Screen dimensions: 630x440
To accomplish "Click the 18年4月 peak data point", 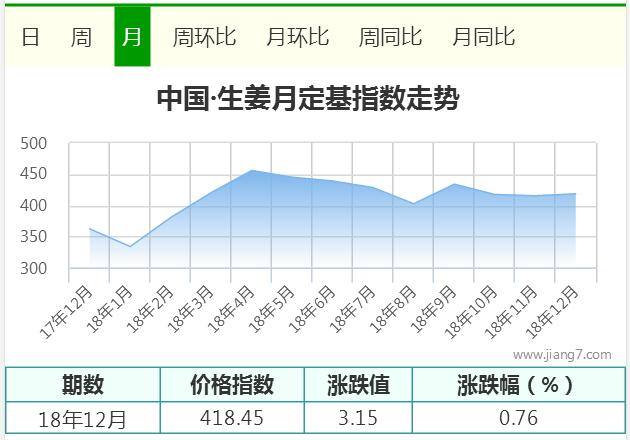I will pyautogui.click(x=252, y=170).
